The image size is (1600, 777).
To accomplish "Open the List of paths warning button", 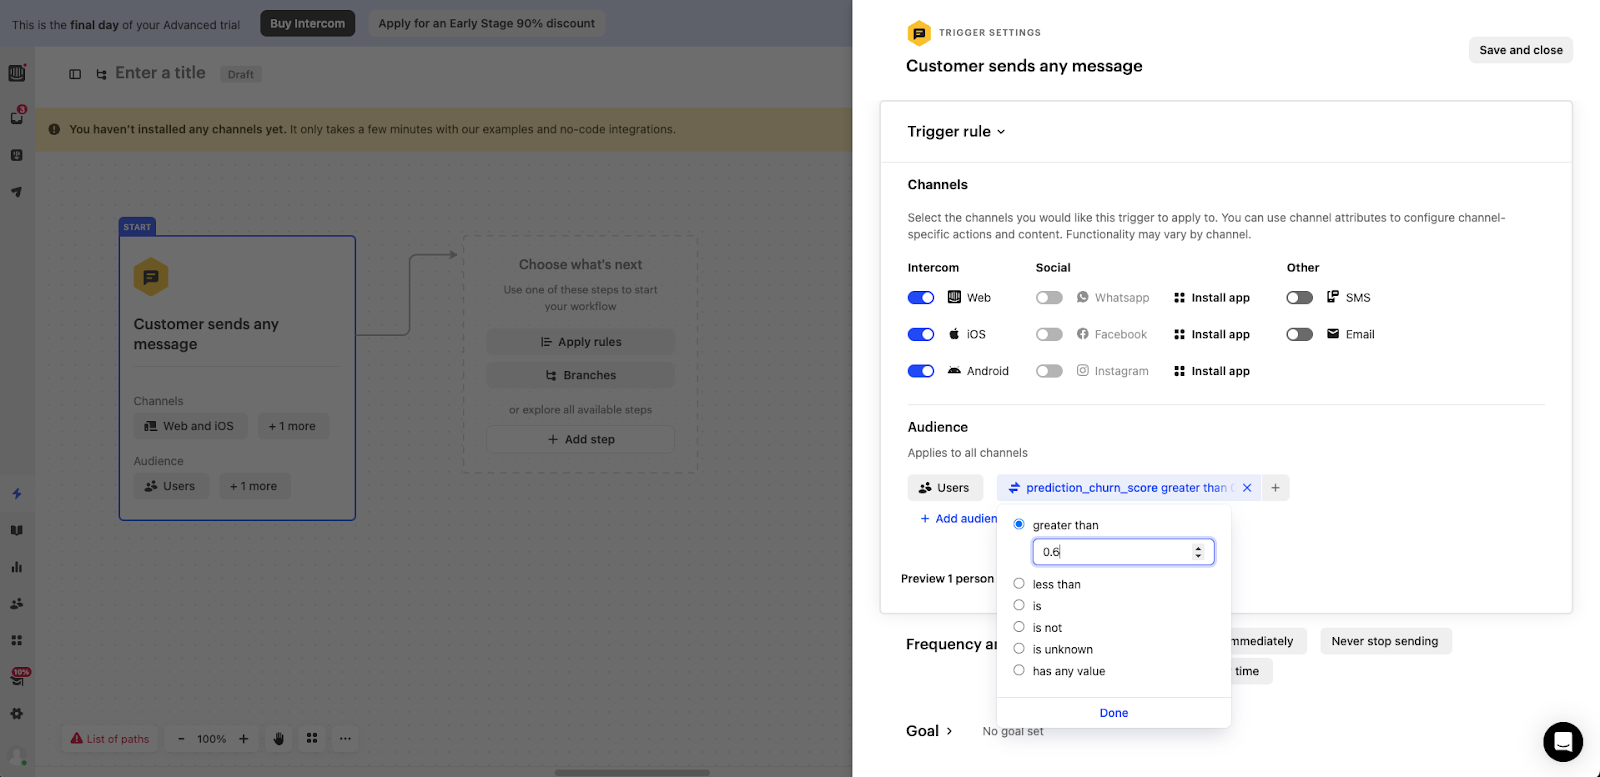I will click(110, 739).
